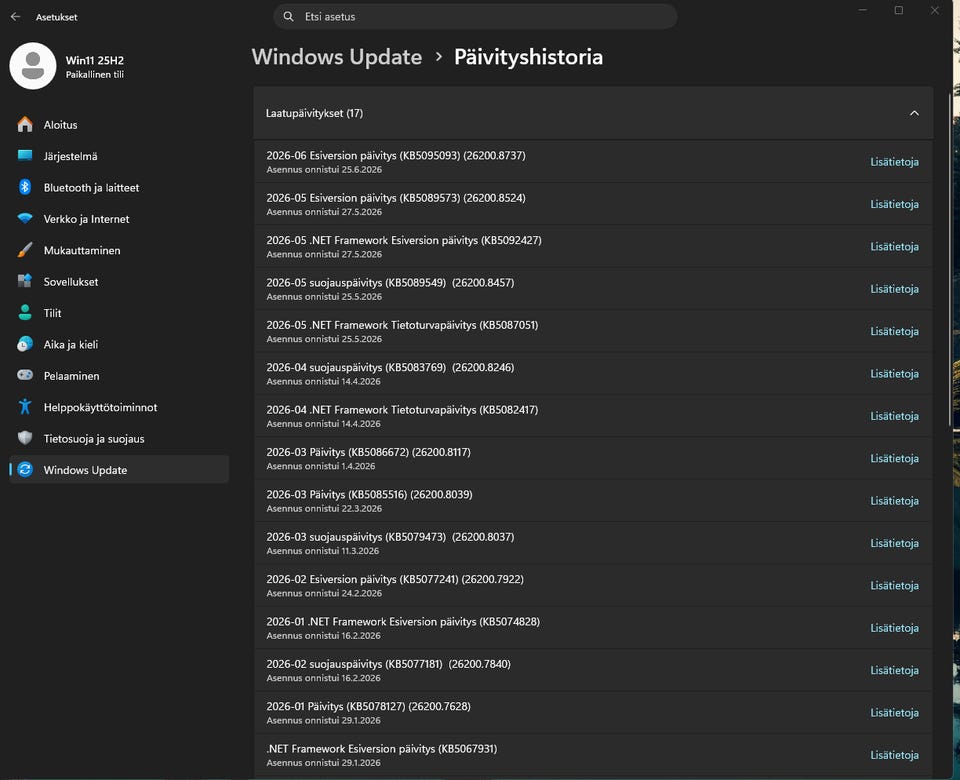Click 'Asennus onnistui 22.3.2026' status text
The image size is (960, 780).
click(324, 508)
